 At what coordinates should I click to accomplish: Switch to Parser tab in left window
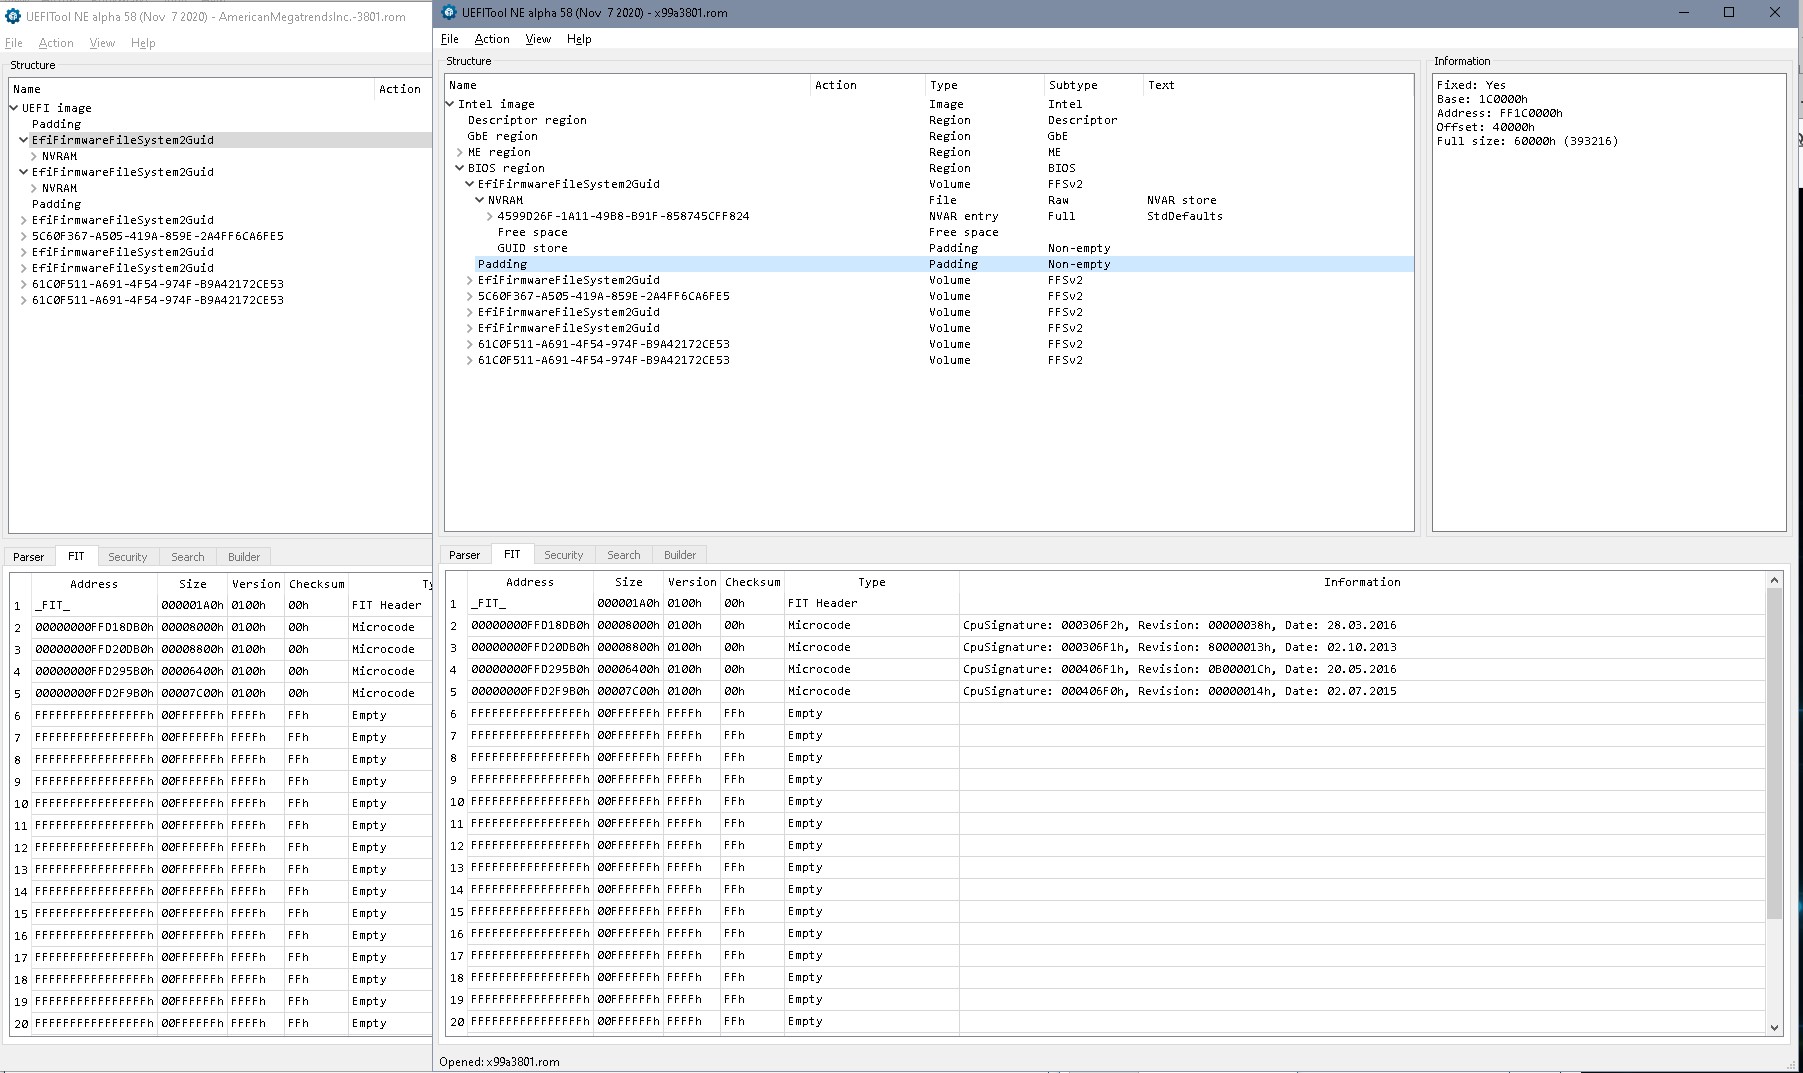[28, 557]
